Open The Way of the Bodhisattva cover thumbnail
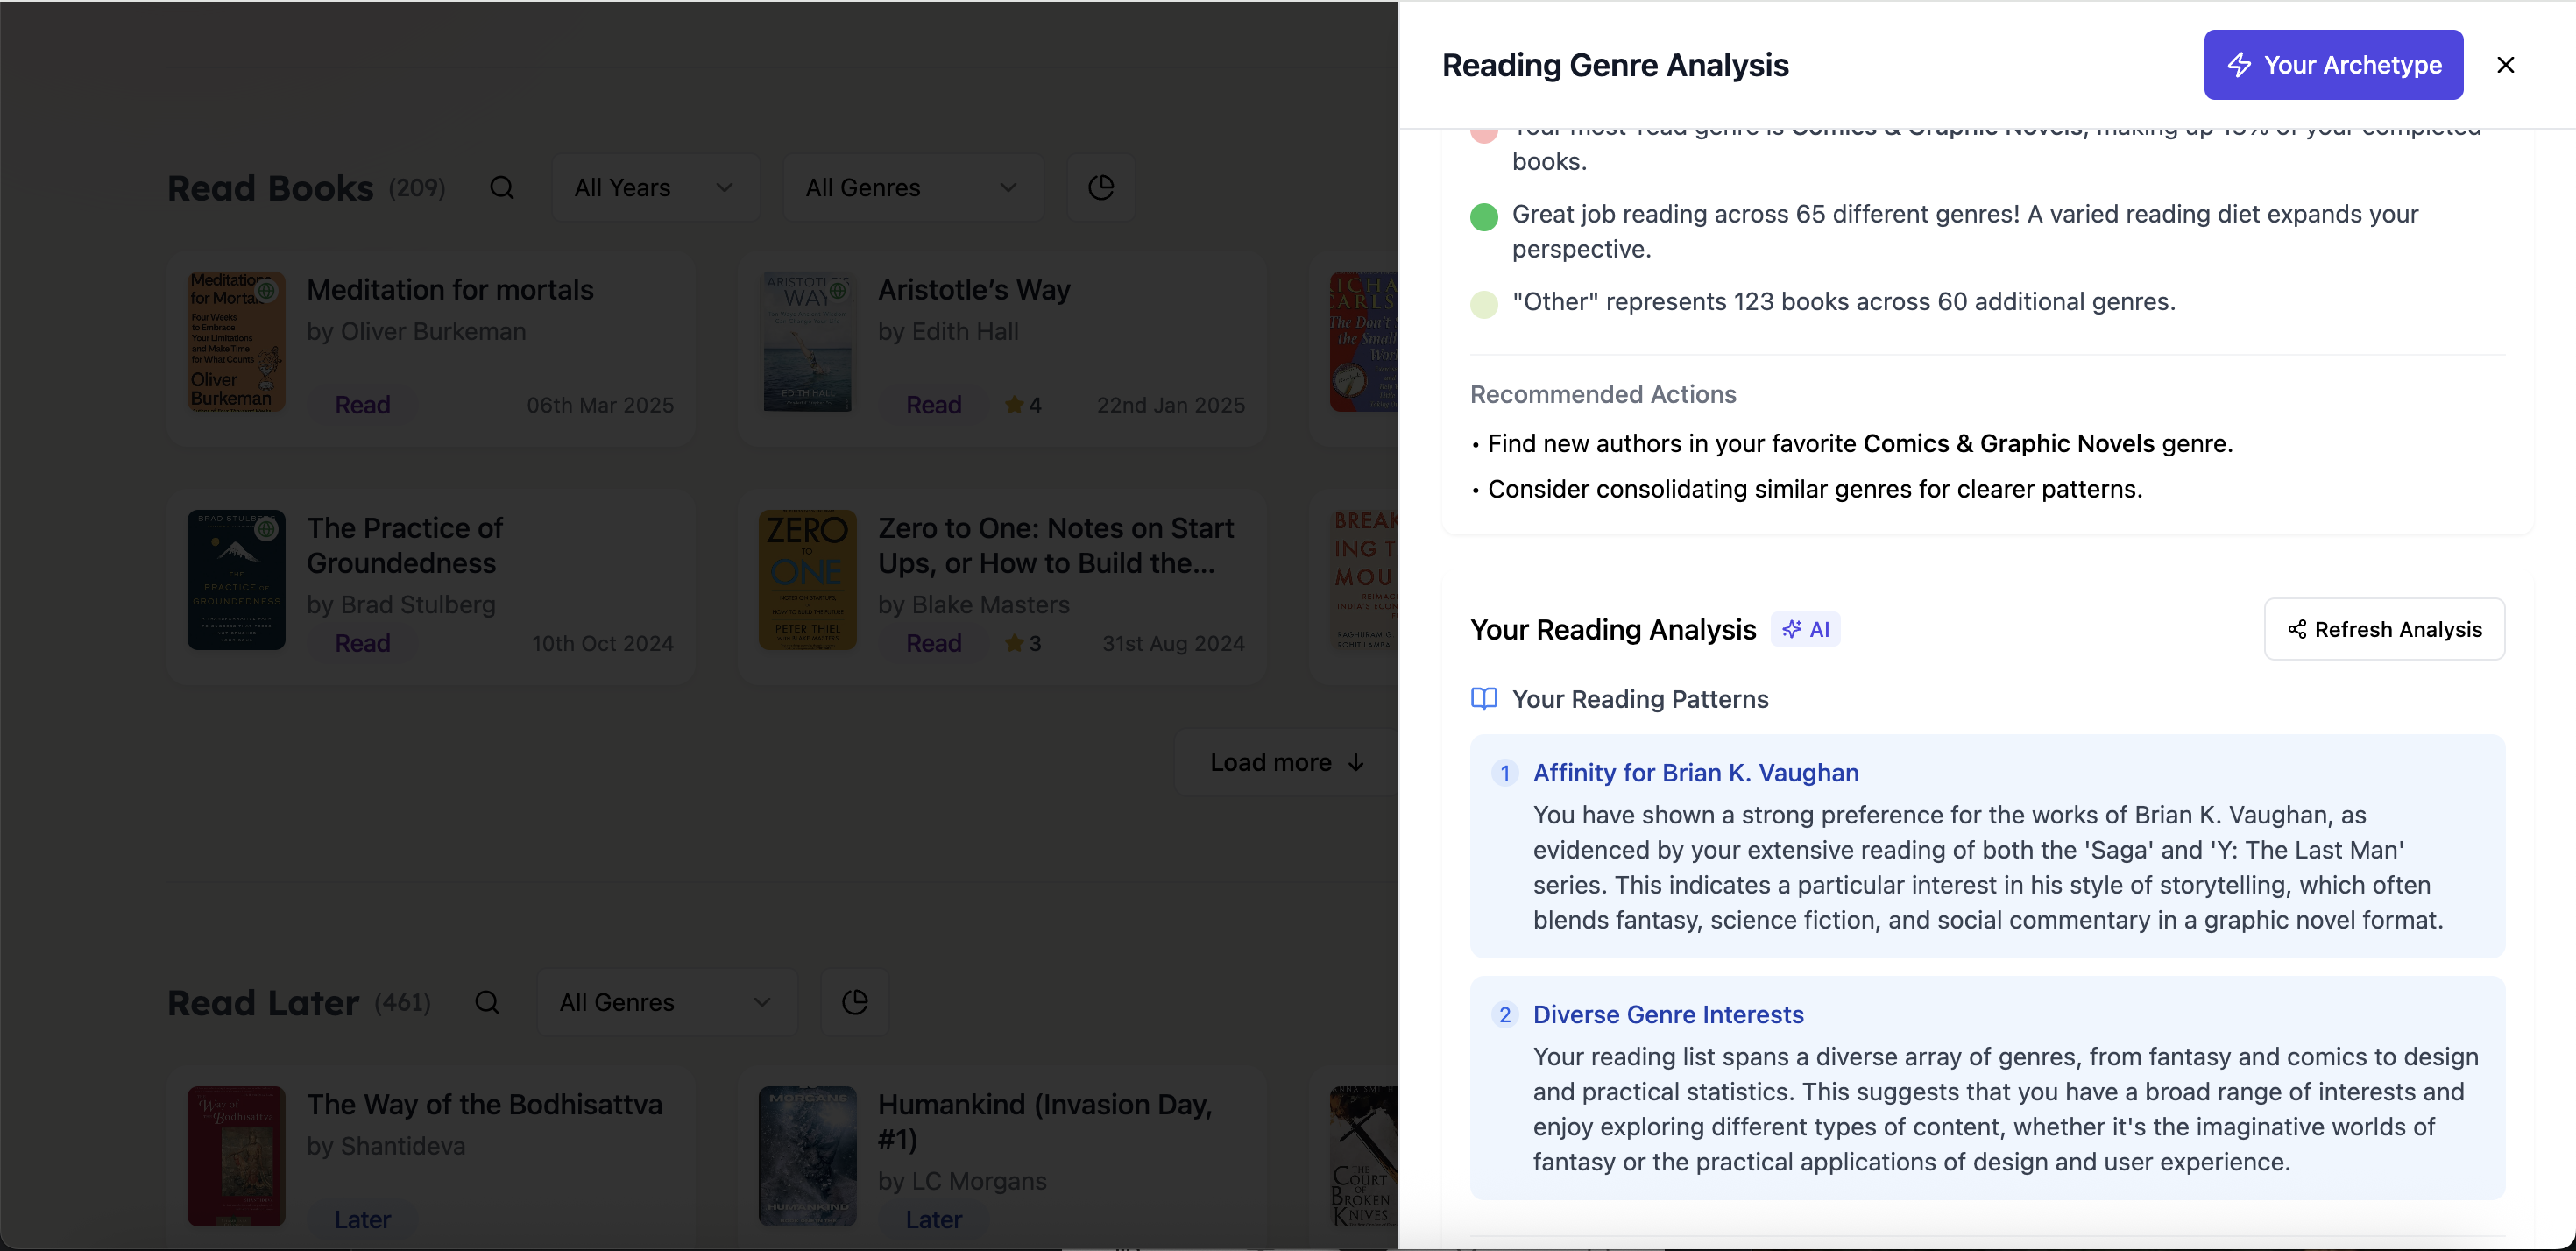The height and width of the screenshot is (1251, 2576). [x=236, y=1156]
